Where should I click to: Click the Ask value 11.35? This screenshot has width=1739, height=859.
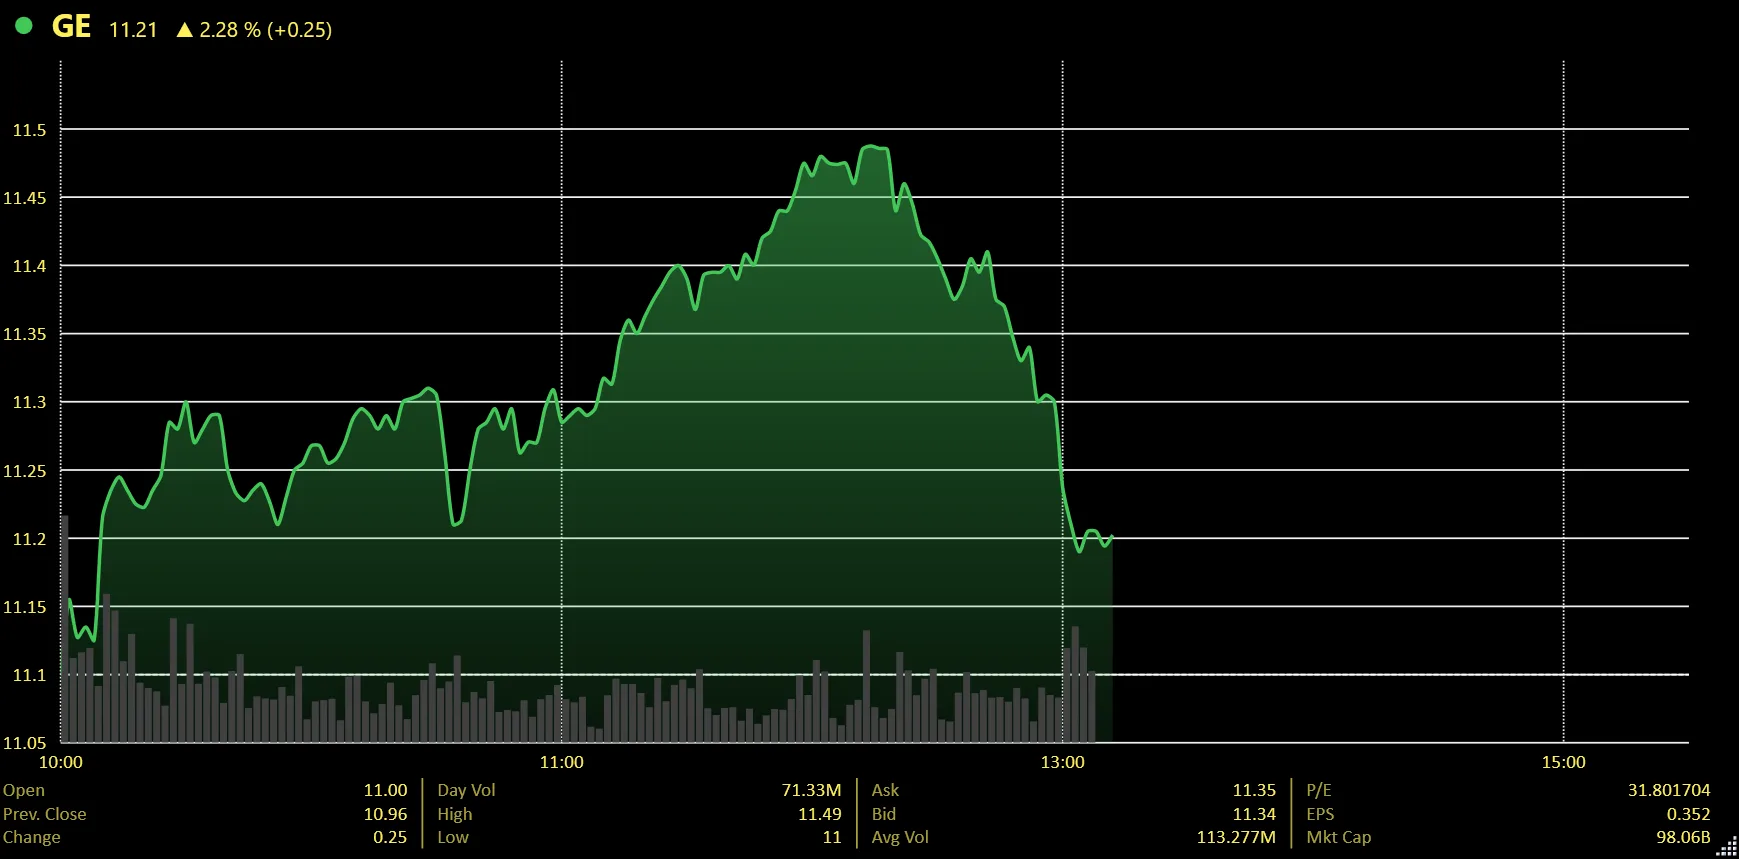pyautogui.click(x=1254, y=790)
